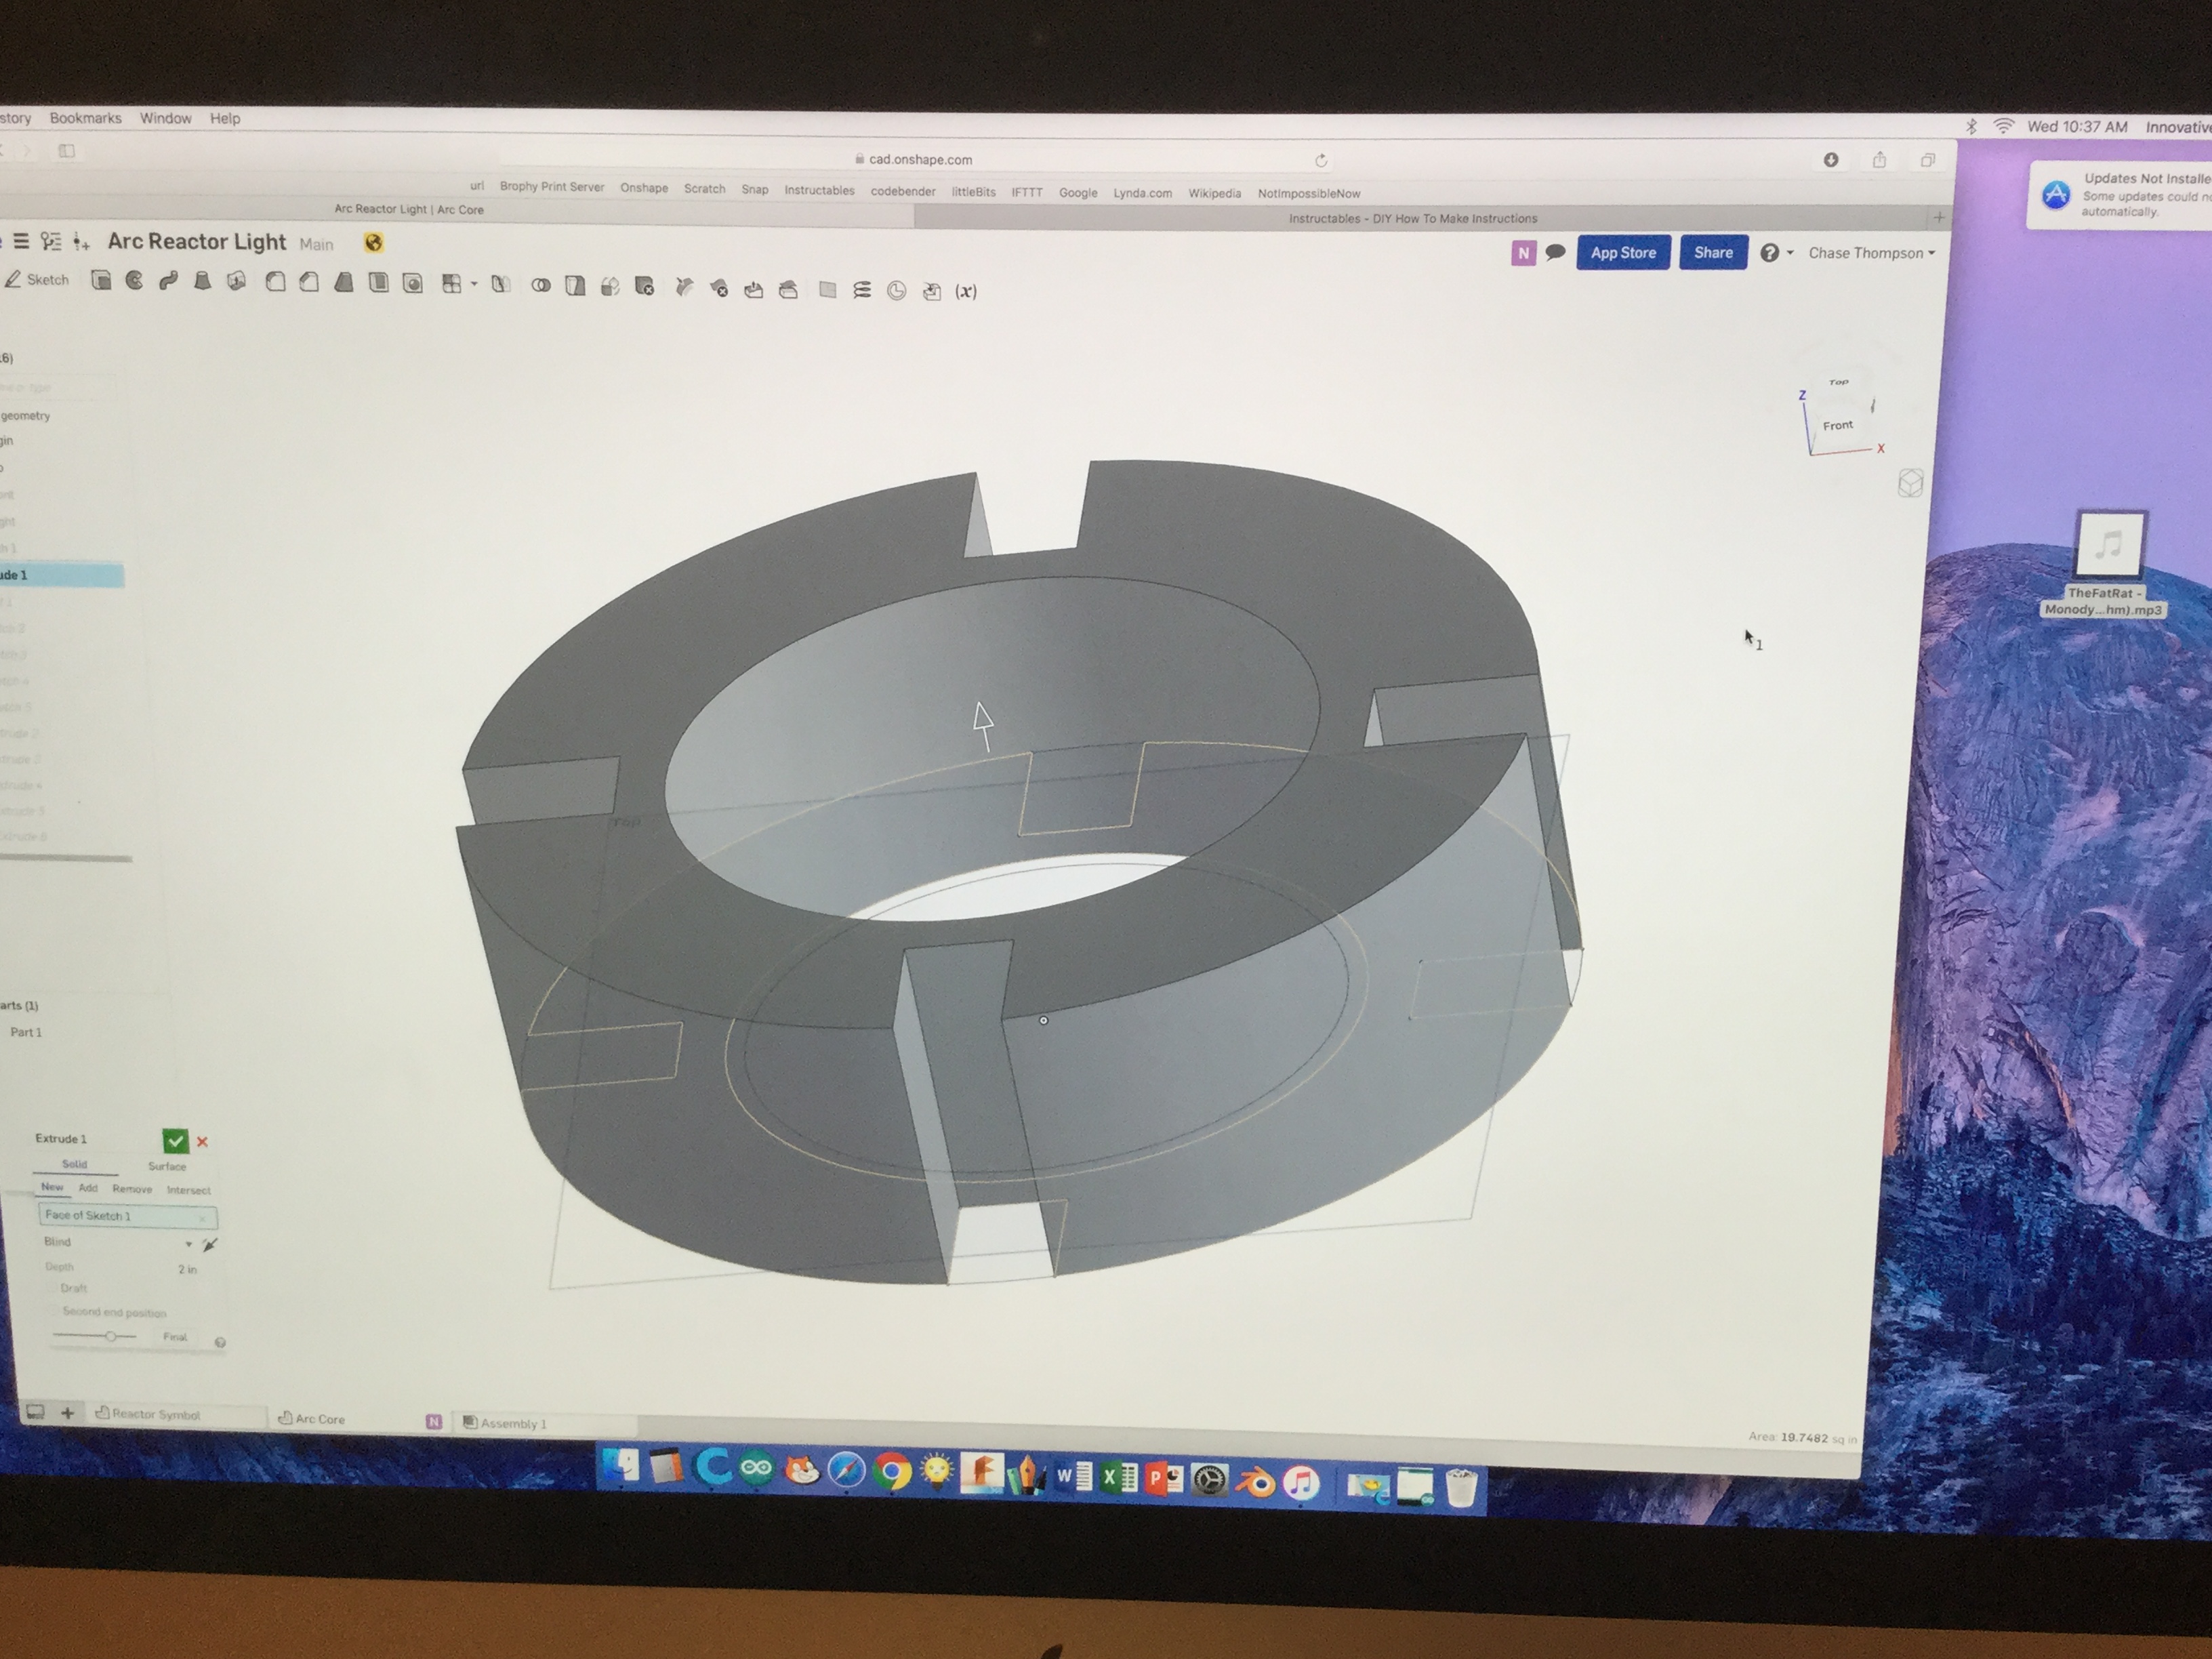Select the Move face tool
2212x1659 pixels.
[753, 289]
